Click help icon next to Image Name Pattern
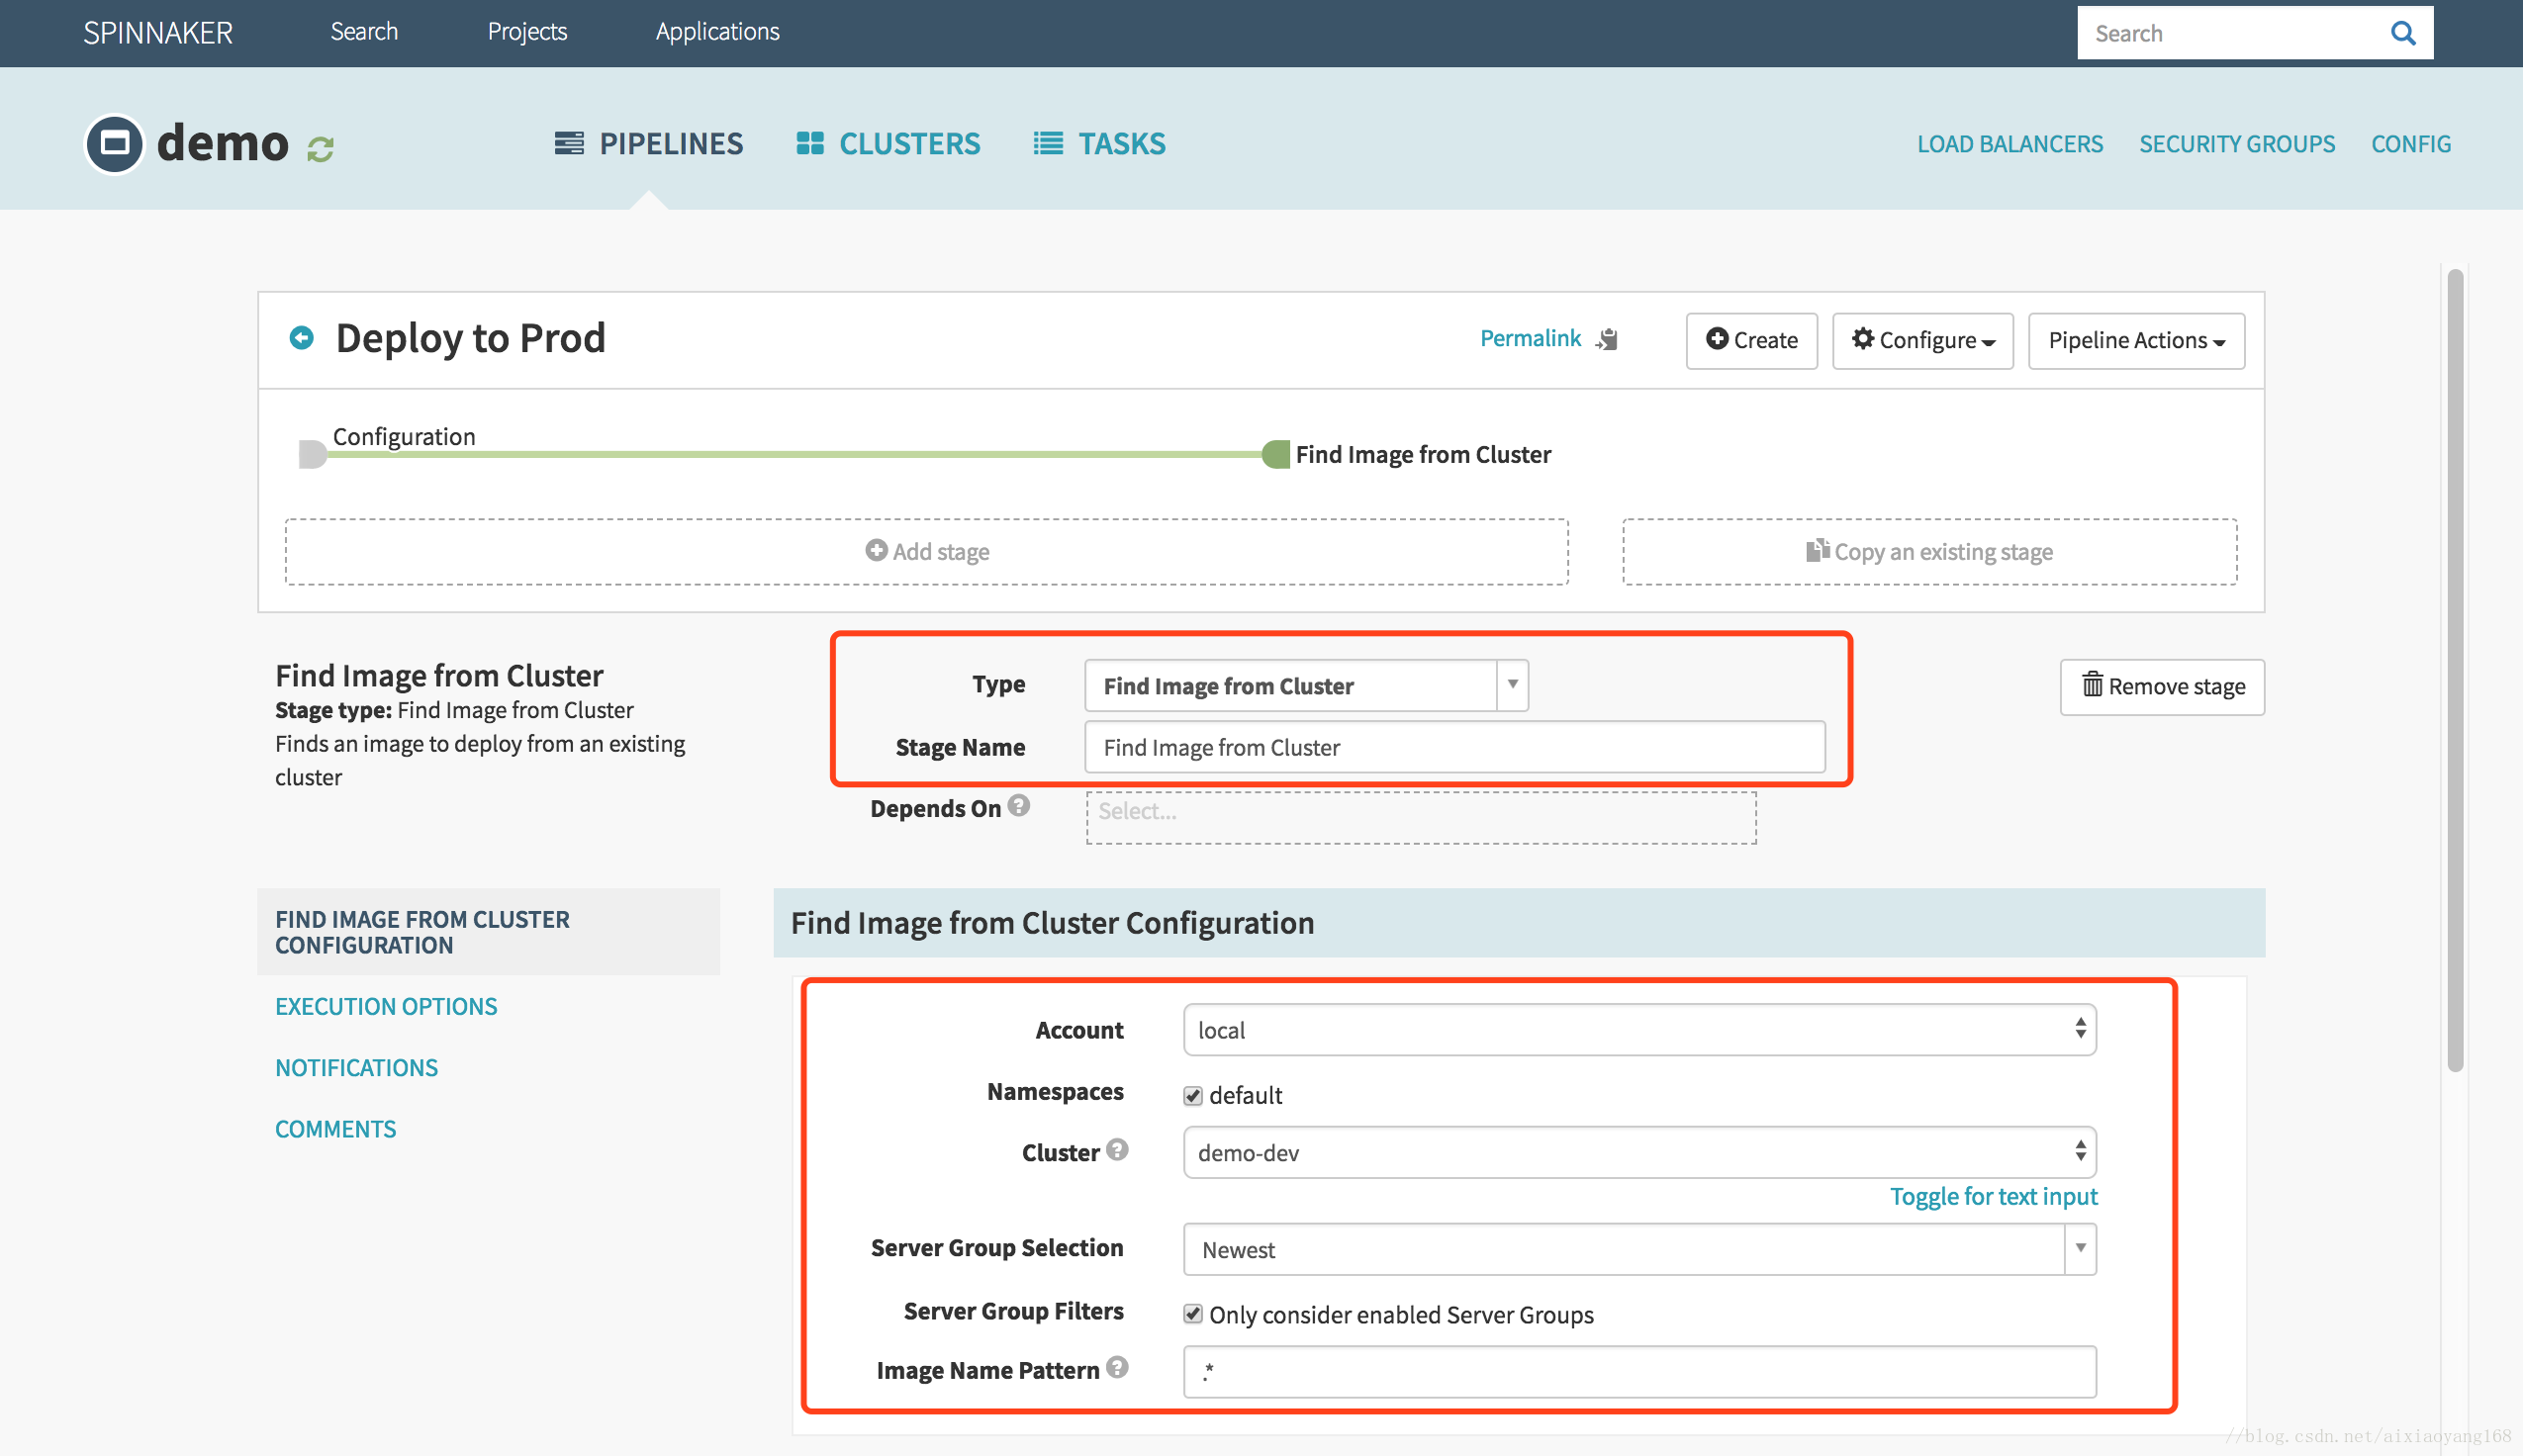 tap(1118, 1367)
